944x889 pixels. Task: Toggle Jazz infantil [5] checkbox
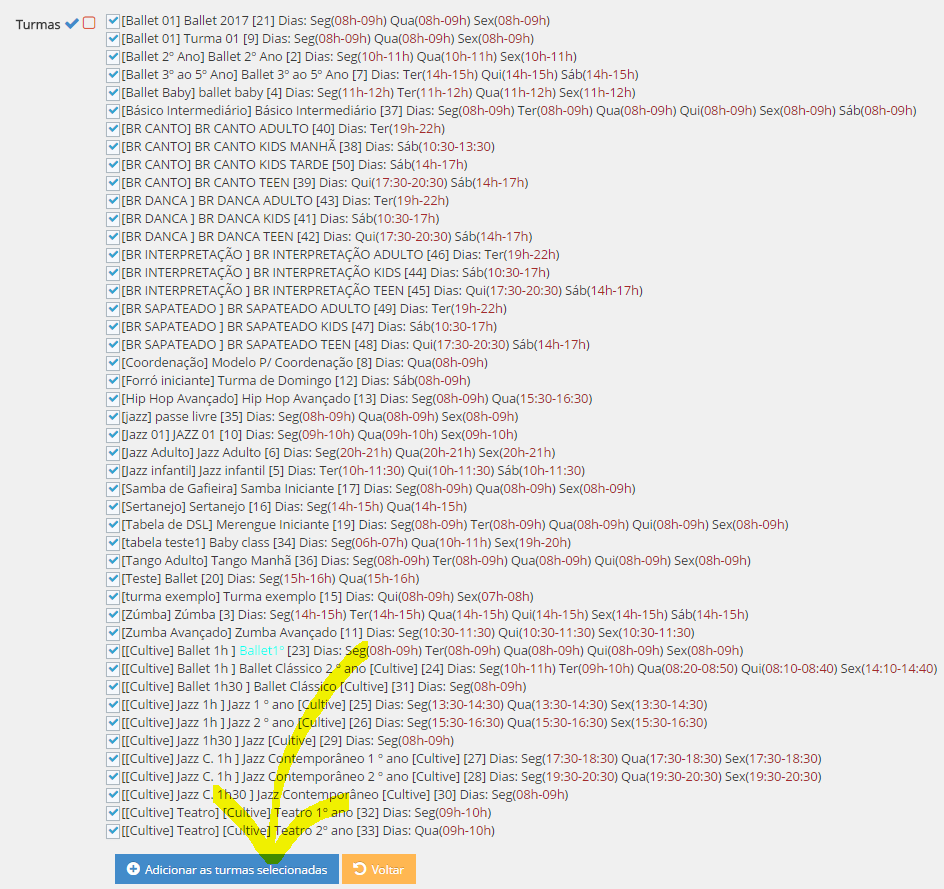[x=113, y=471]
